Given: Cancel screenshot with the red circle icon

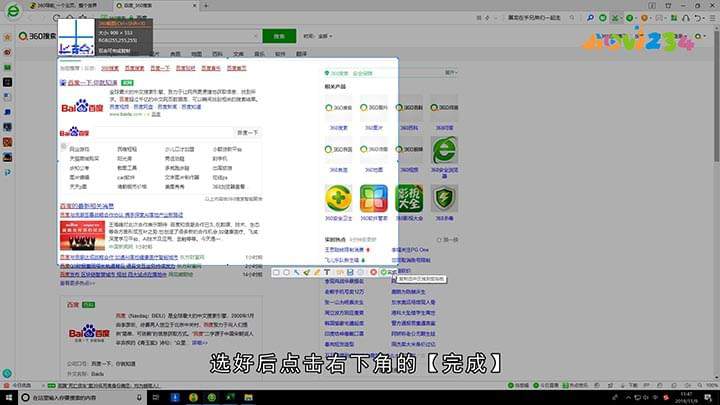Looking at the screenshot, I should click(x=373, y=272).
